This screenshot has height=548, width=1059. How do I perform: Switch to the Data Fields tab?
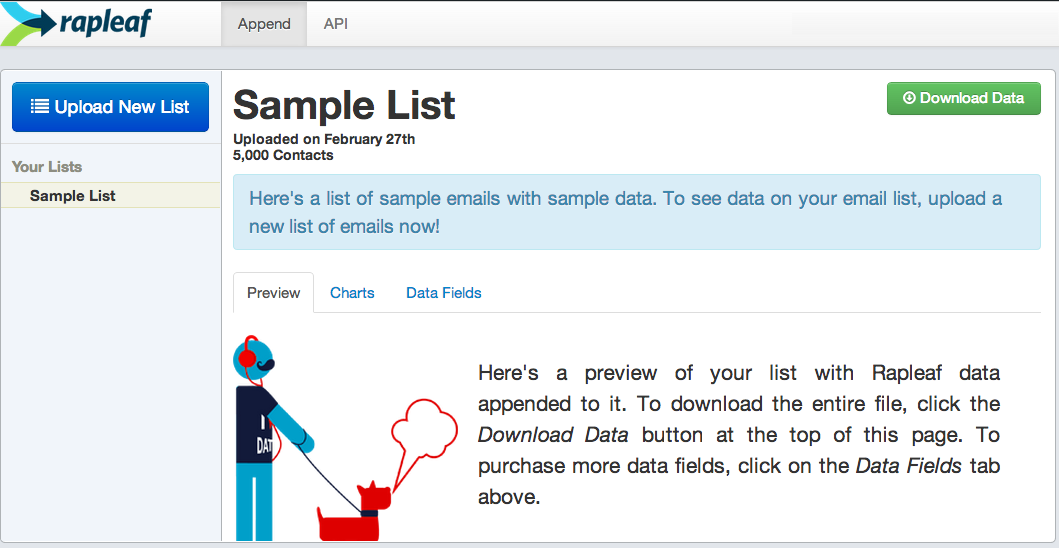[x=444, y=293]
